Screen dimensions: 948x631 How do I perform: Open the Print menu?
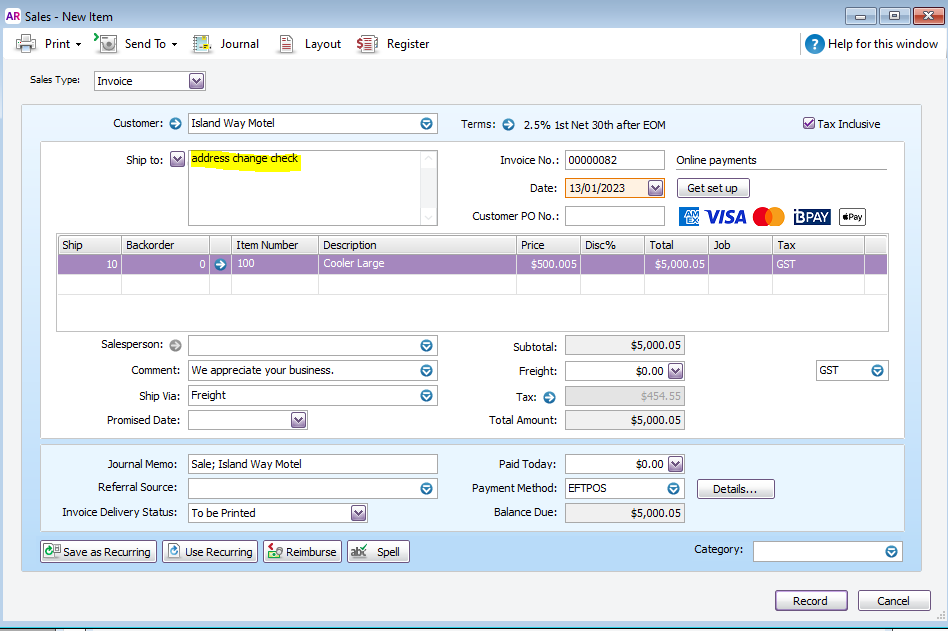pos(47,44)
